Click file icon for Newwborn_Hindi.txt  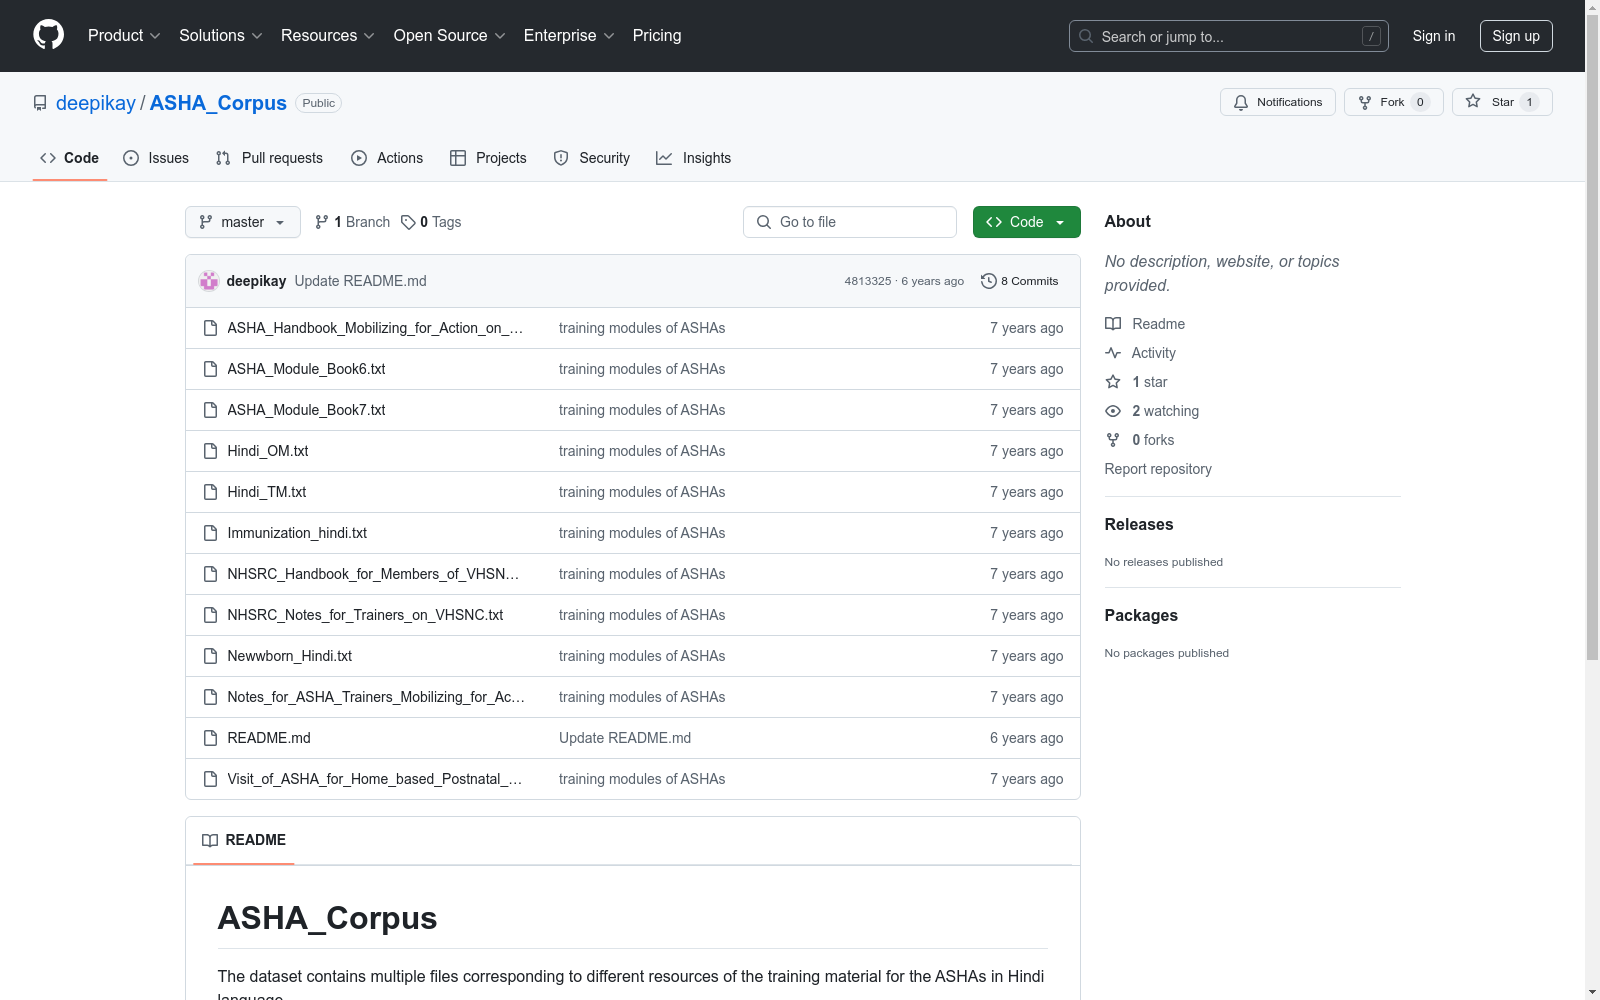(x=210, y=656)
